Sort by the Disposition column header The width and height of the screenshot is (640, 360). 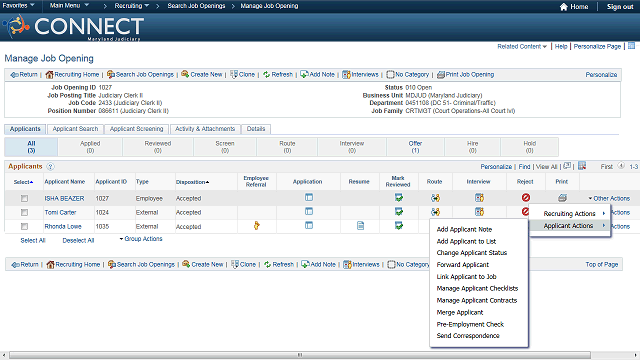(x=192, y=182)
